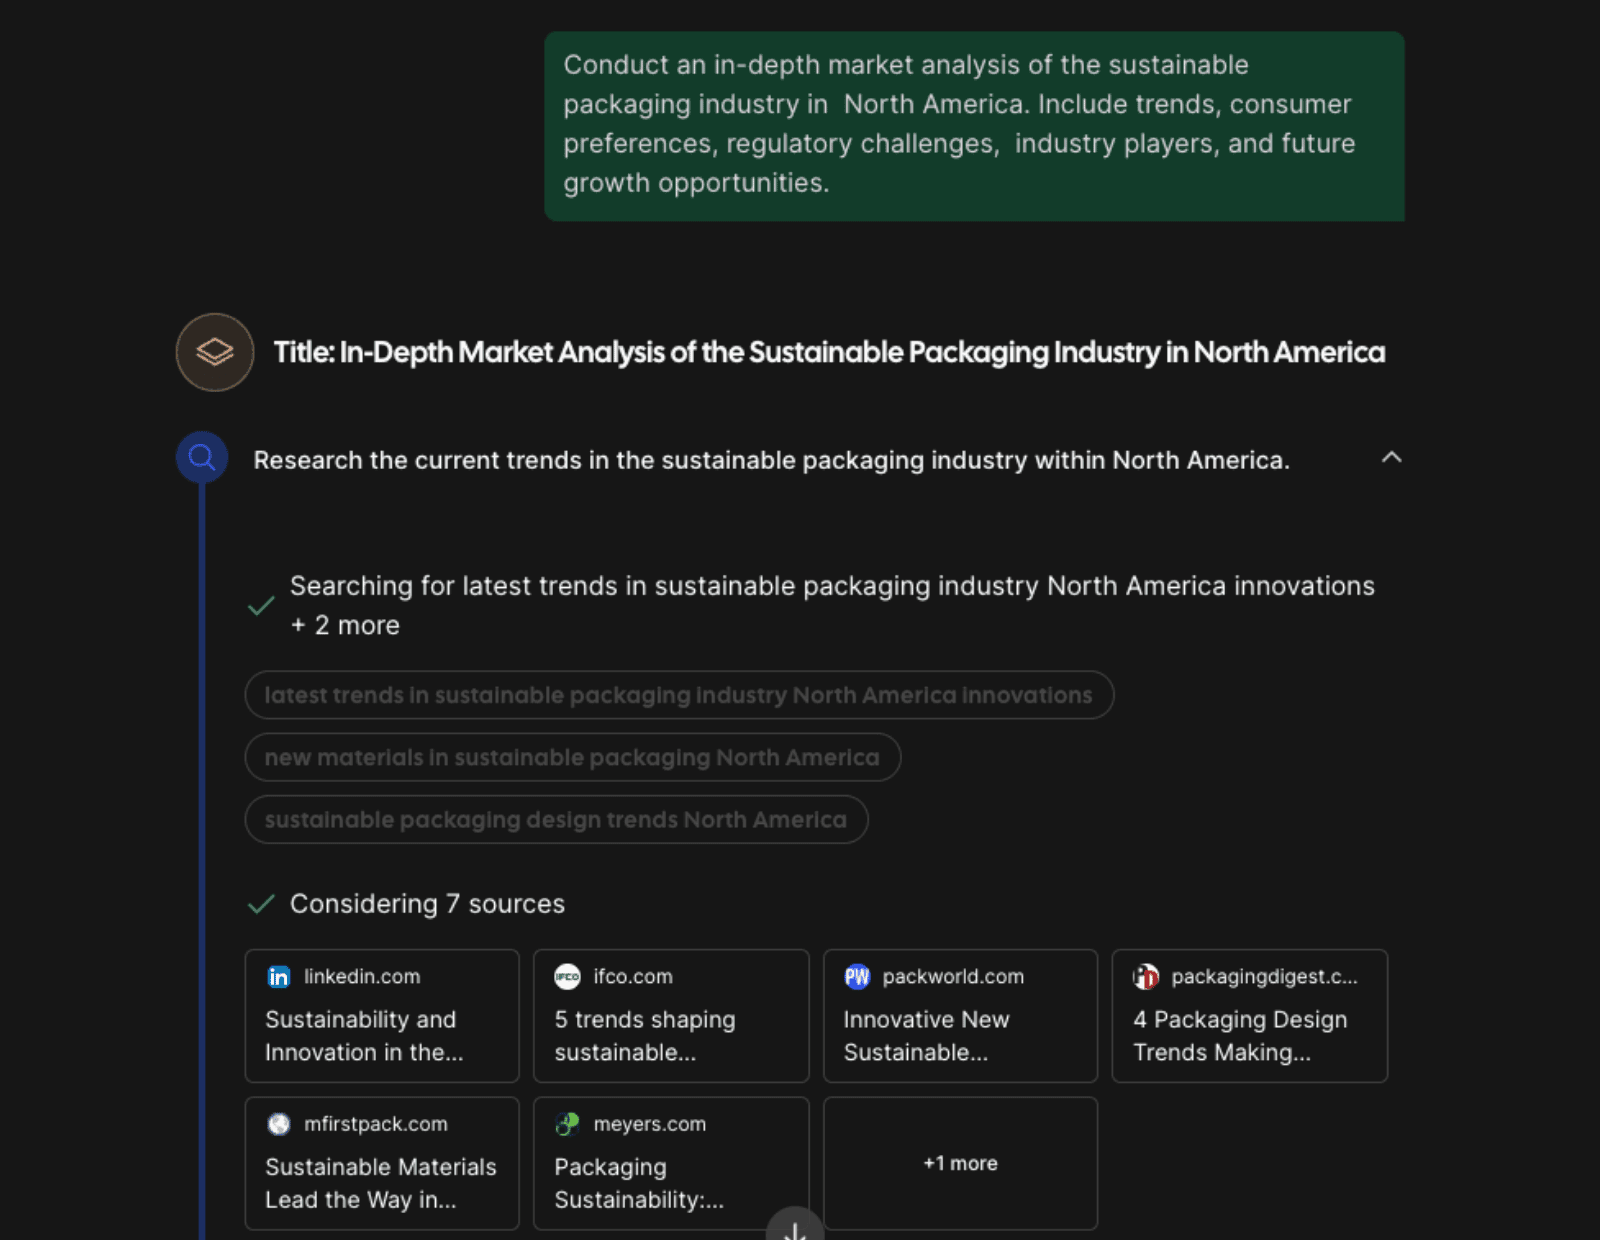Click the blue search magnifier icon

(x=202, y=458)
